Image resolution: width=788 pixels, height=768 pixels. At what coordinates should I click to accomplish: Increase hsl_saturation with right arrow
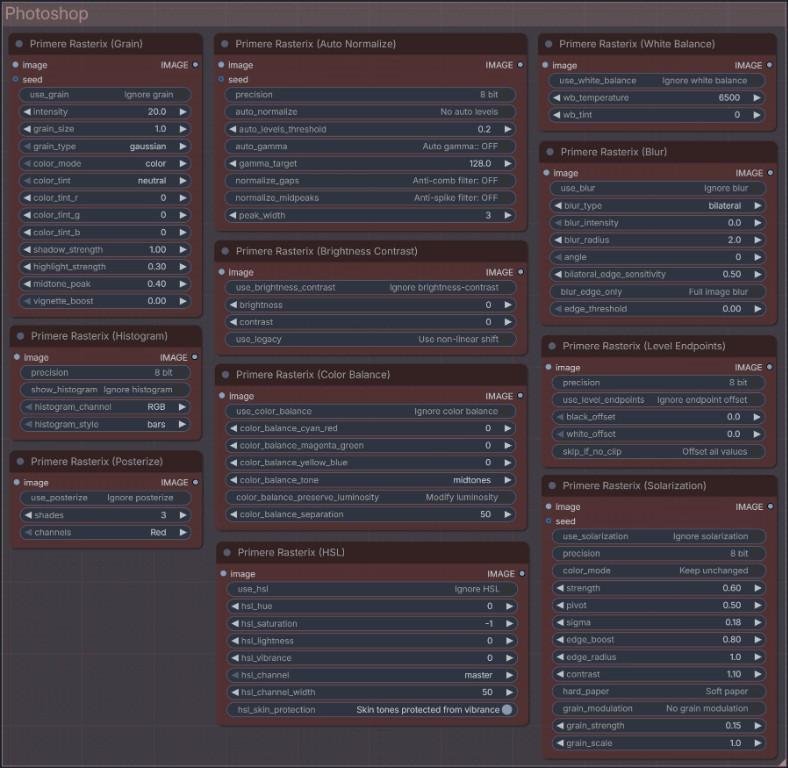(510, 623)
